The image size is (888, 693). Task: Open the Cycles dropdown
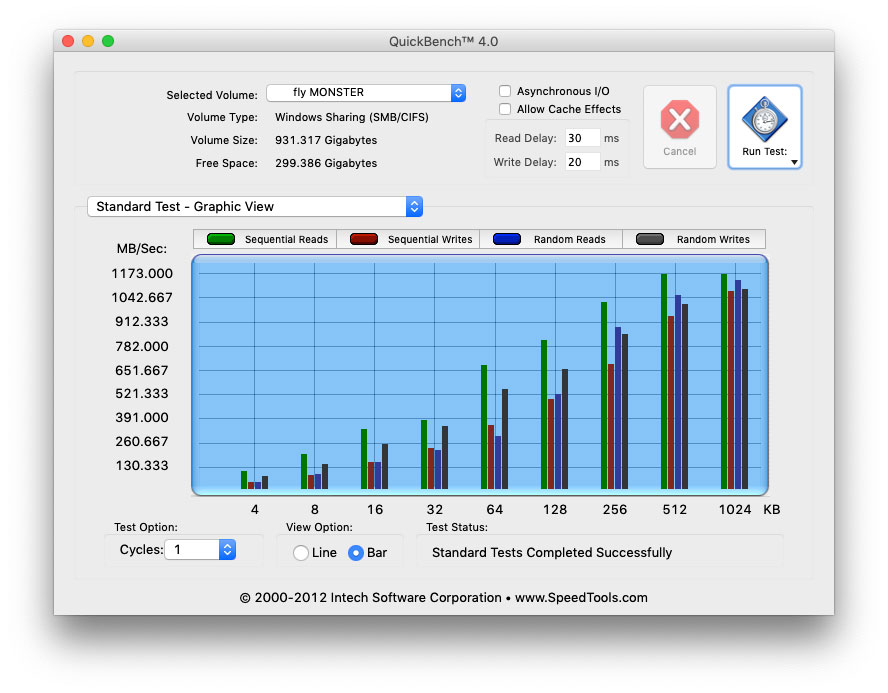(x=227, y=550)
